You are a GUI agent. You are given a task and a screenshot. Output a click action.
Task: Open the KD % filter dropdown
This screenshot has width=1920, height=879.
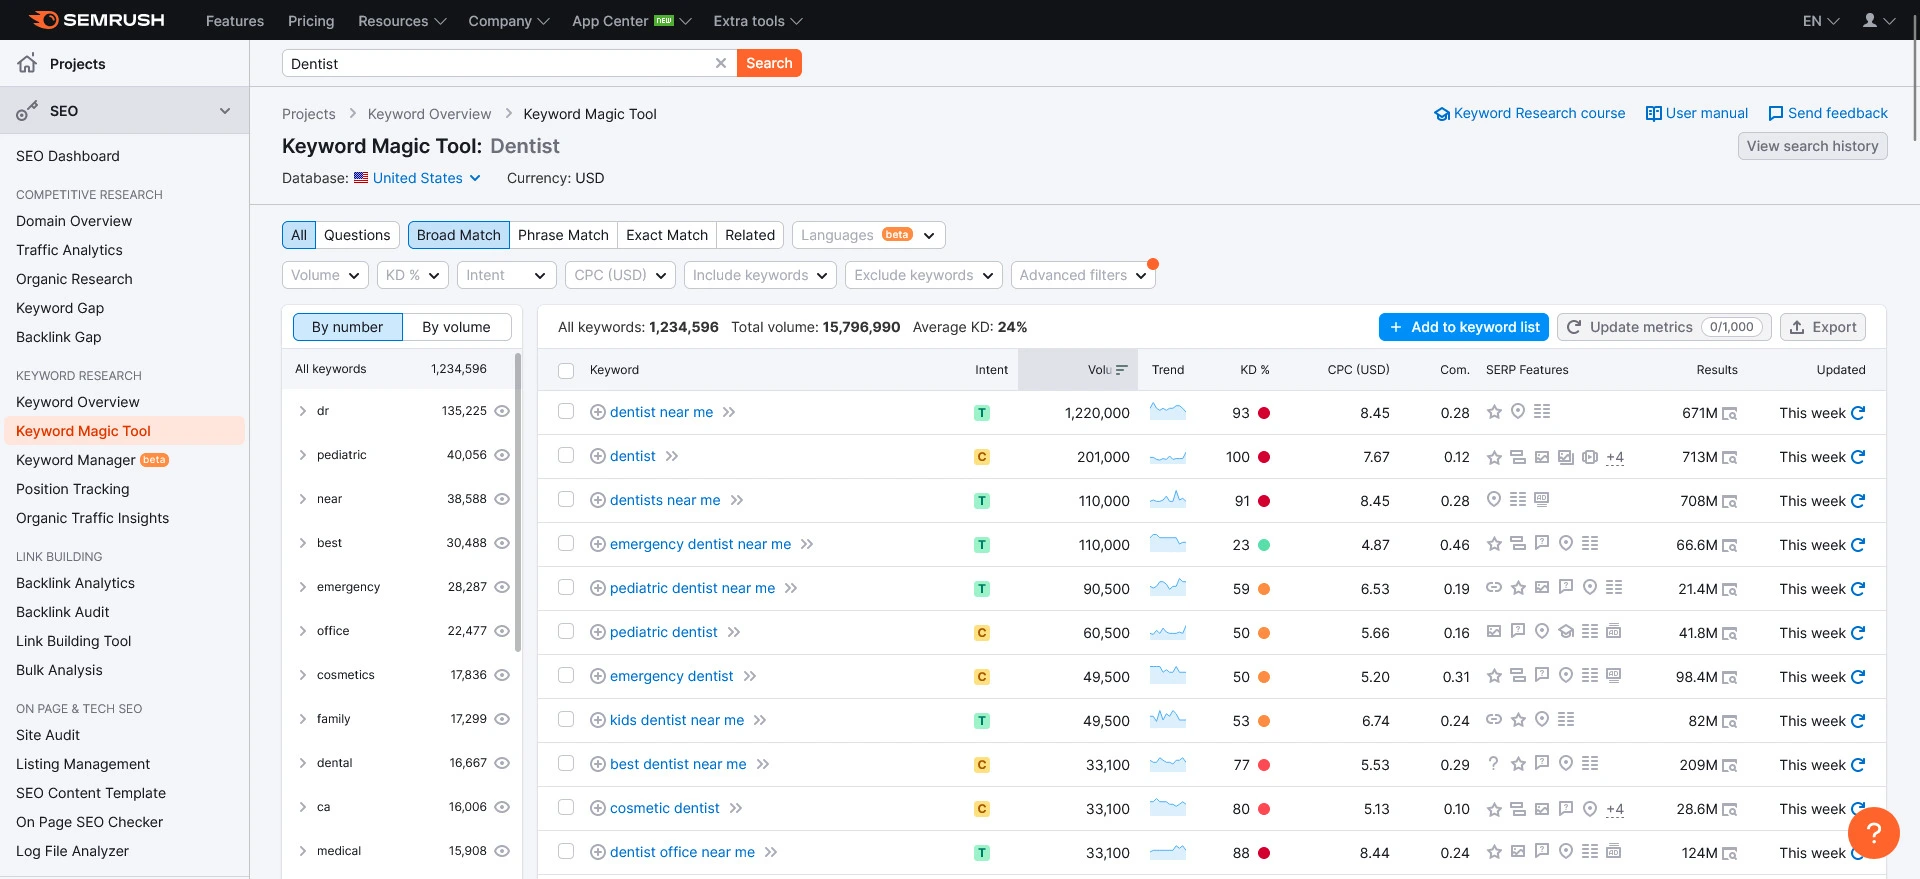click(x=412, y=275)
